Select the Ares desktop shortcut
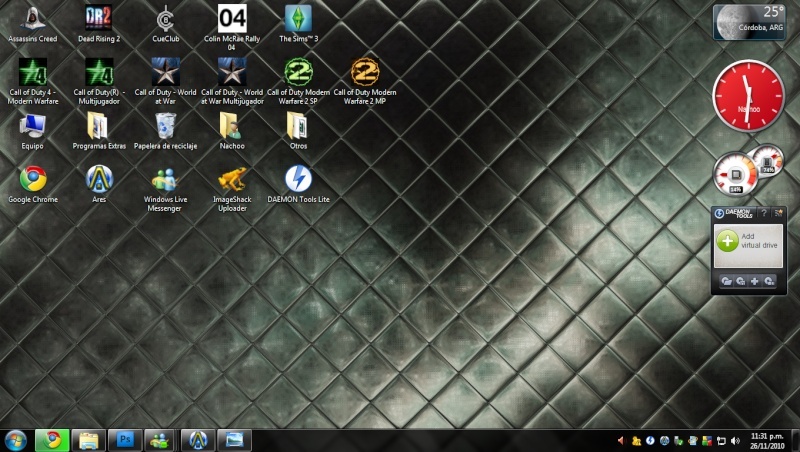The width and height of the screenshot is (800, 452). click(99, 185)
